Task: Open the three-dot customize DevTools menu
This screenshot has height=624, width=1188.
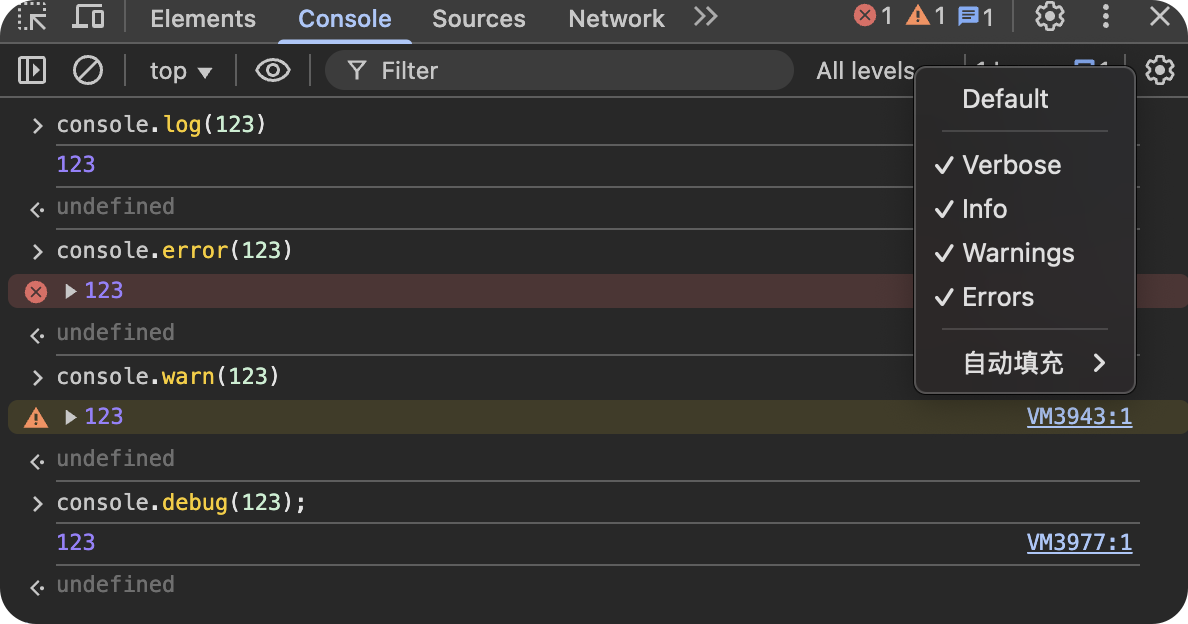Action: (1105, 17)
